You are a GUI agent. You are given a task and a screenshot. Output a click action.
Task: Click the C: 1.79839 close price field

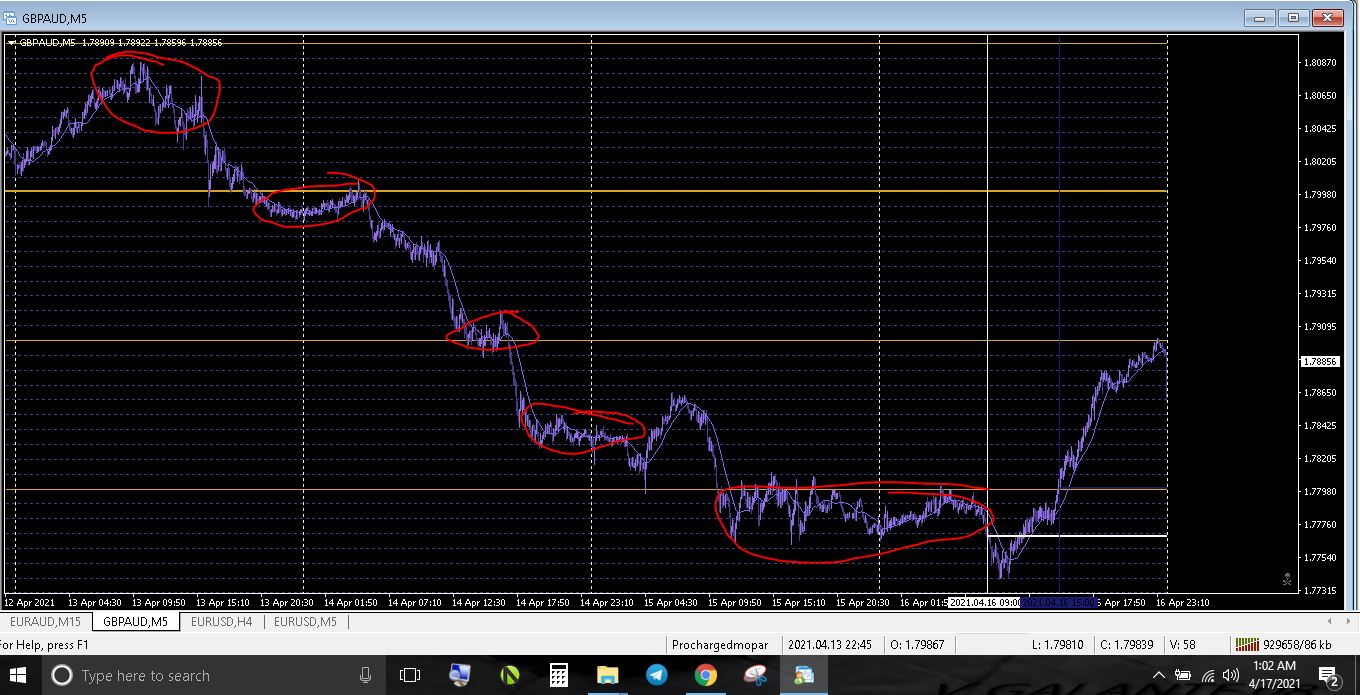[1127, 645]
